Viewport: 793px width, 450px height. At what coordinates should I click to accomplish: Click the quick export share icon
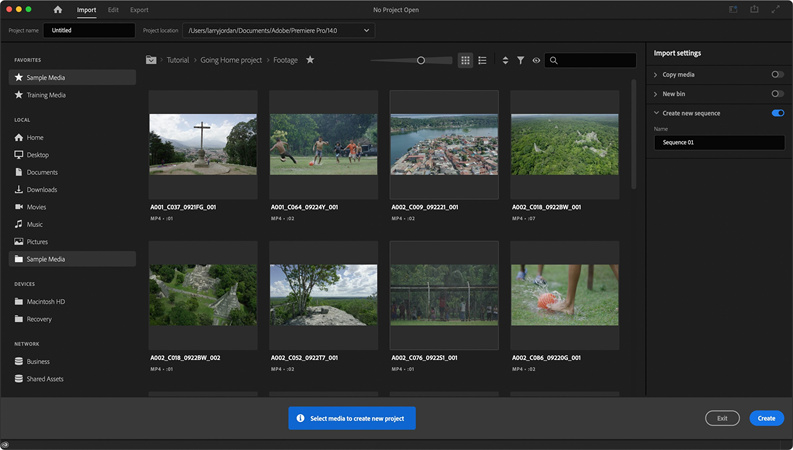pos(754,9)
